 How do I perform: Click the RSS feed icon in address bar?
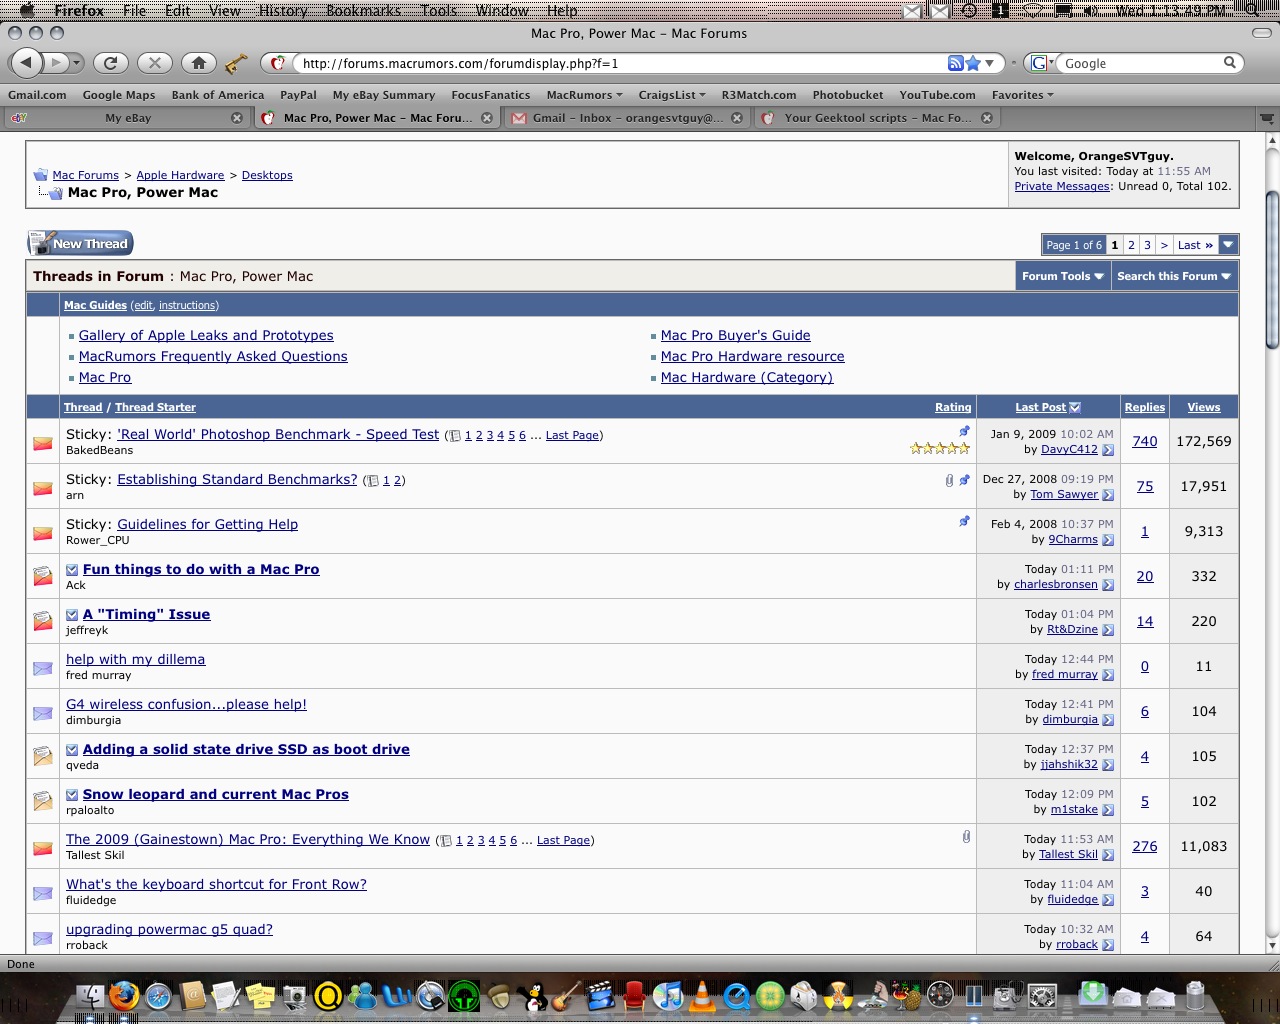[956, 63]
